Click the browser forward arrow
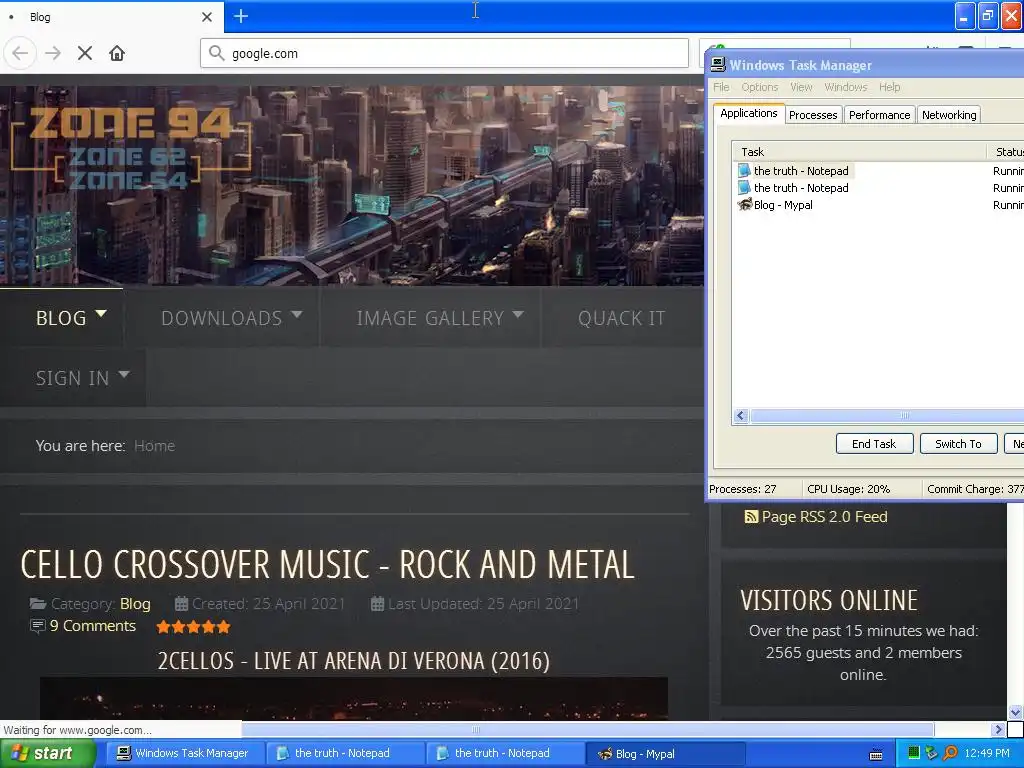The image size is (1024, 768). click(53, 53)
